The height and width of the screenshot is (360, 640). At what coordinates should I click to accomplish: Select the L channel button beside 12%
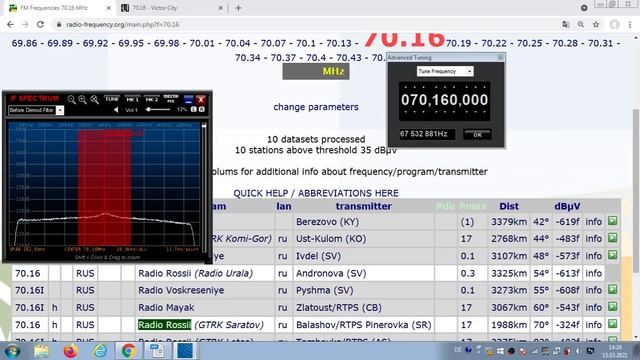[x=193, y=109]
